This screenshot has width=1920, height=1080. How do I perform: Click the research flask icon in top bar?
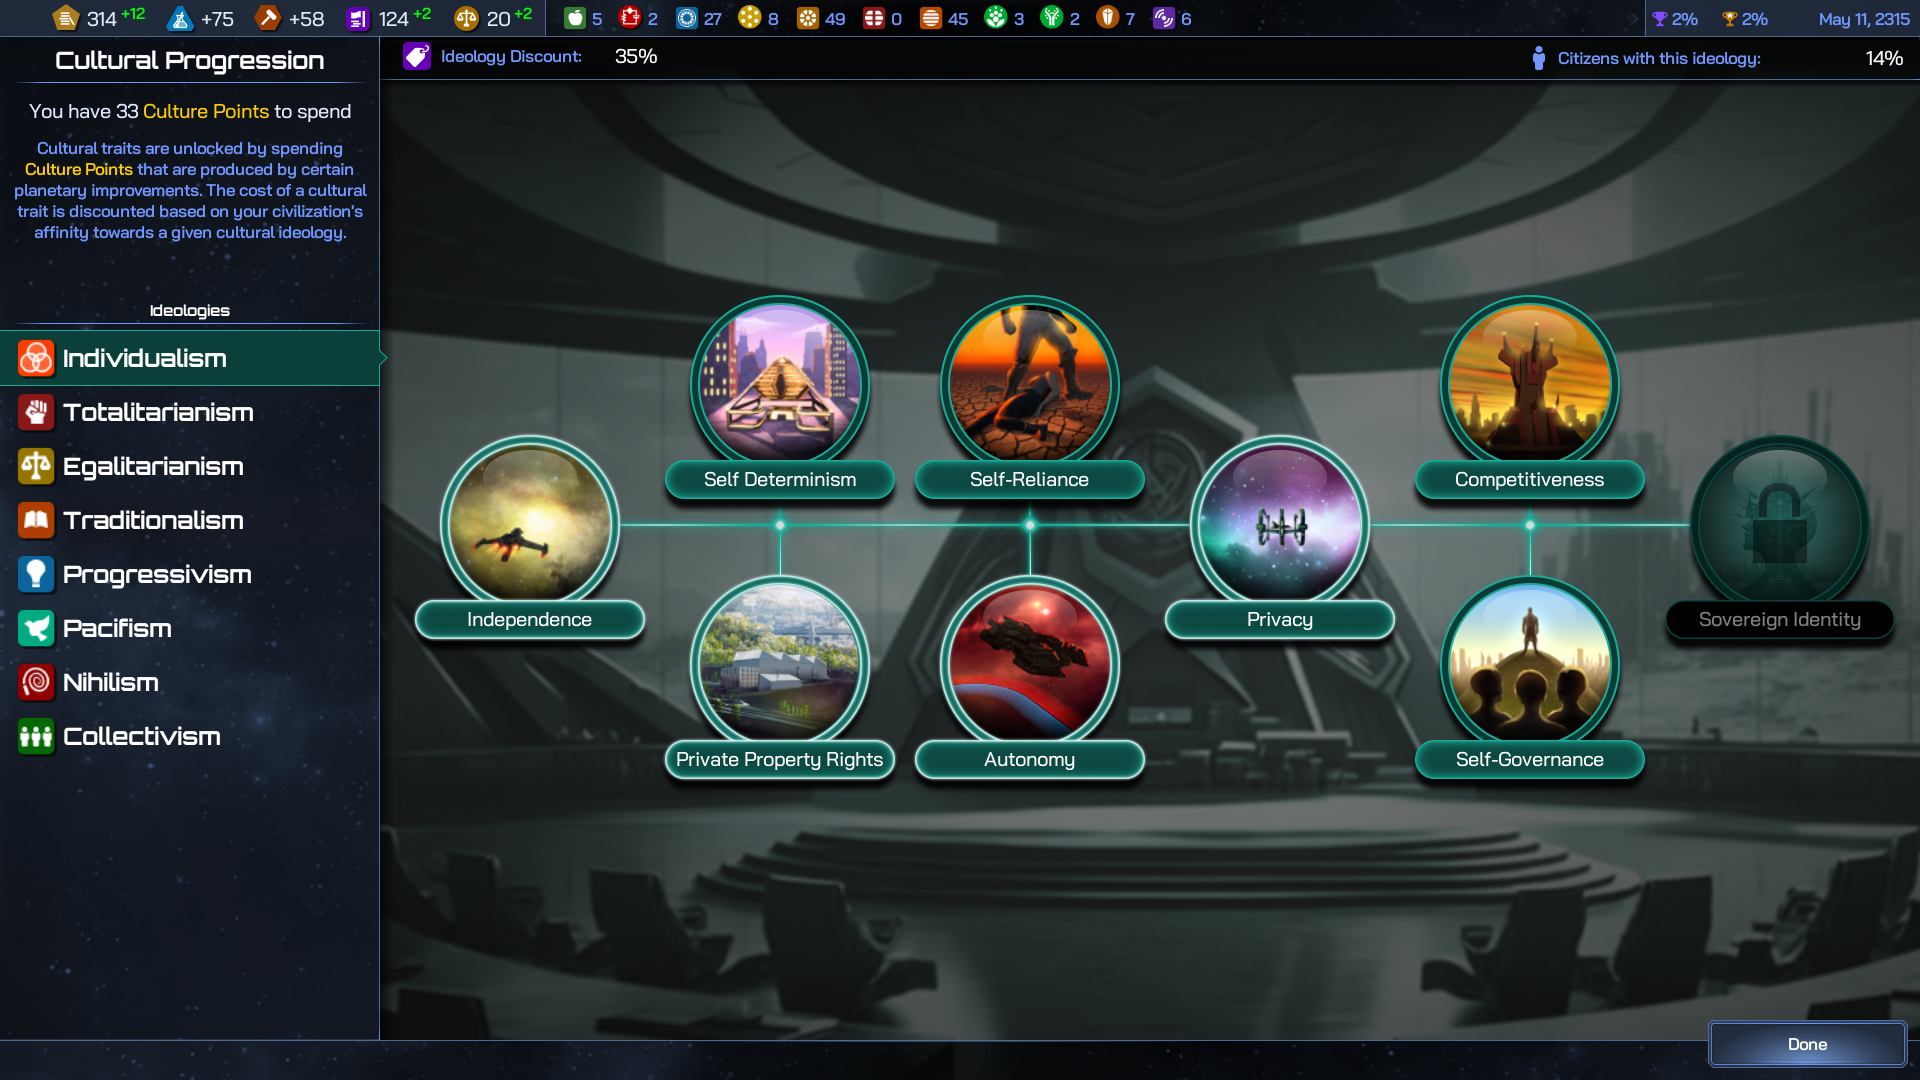[180, 18]
